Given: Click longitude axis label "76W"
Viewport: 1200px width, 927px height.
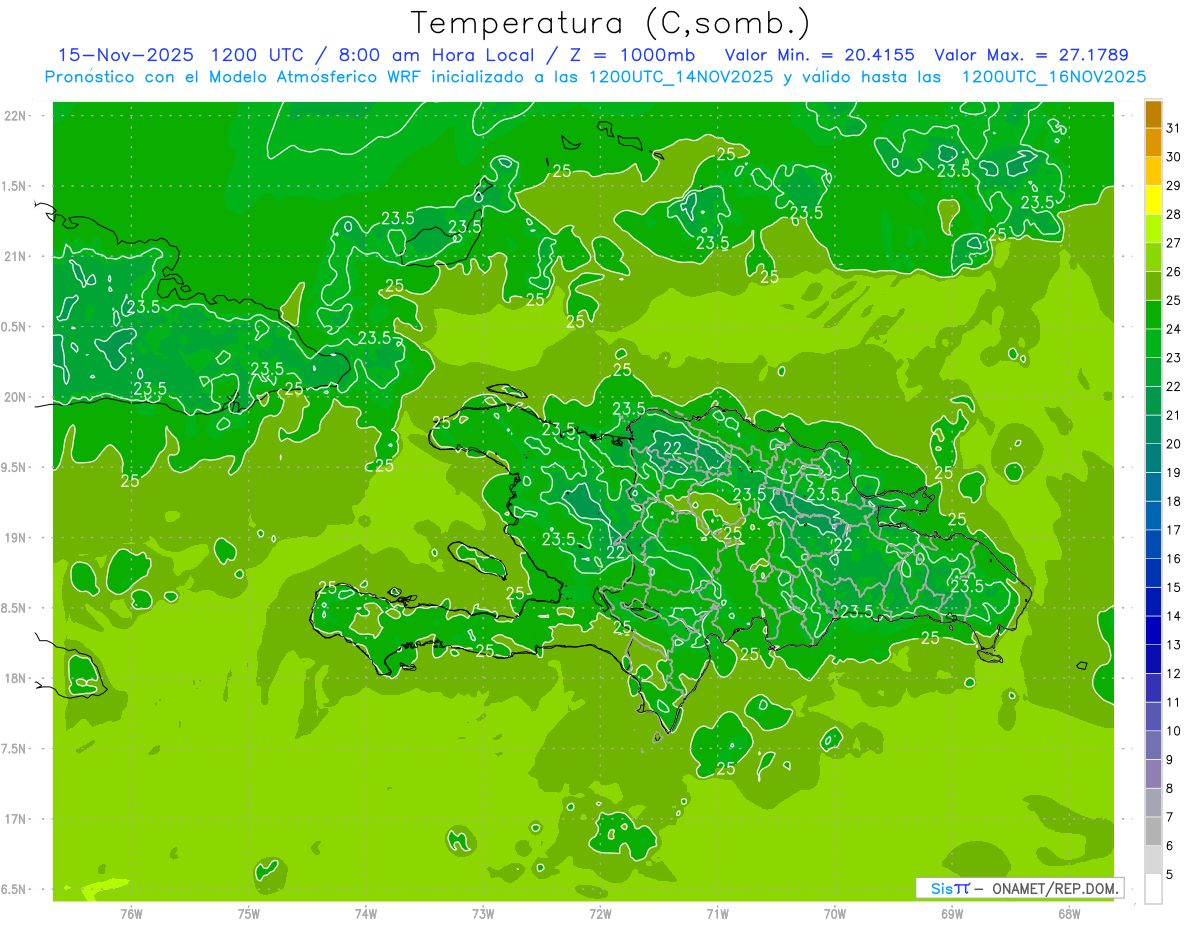Looking at the screenshot, I should tap(131, 914).
